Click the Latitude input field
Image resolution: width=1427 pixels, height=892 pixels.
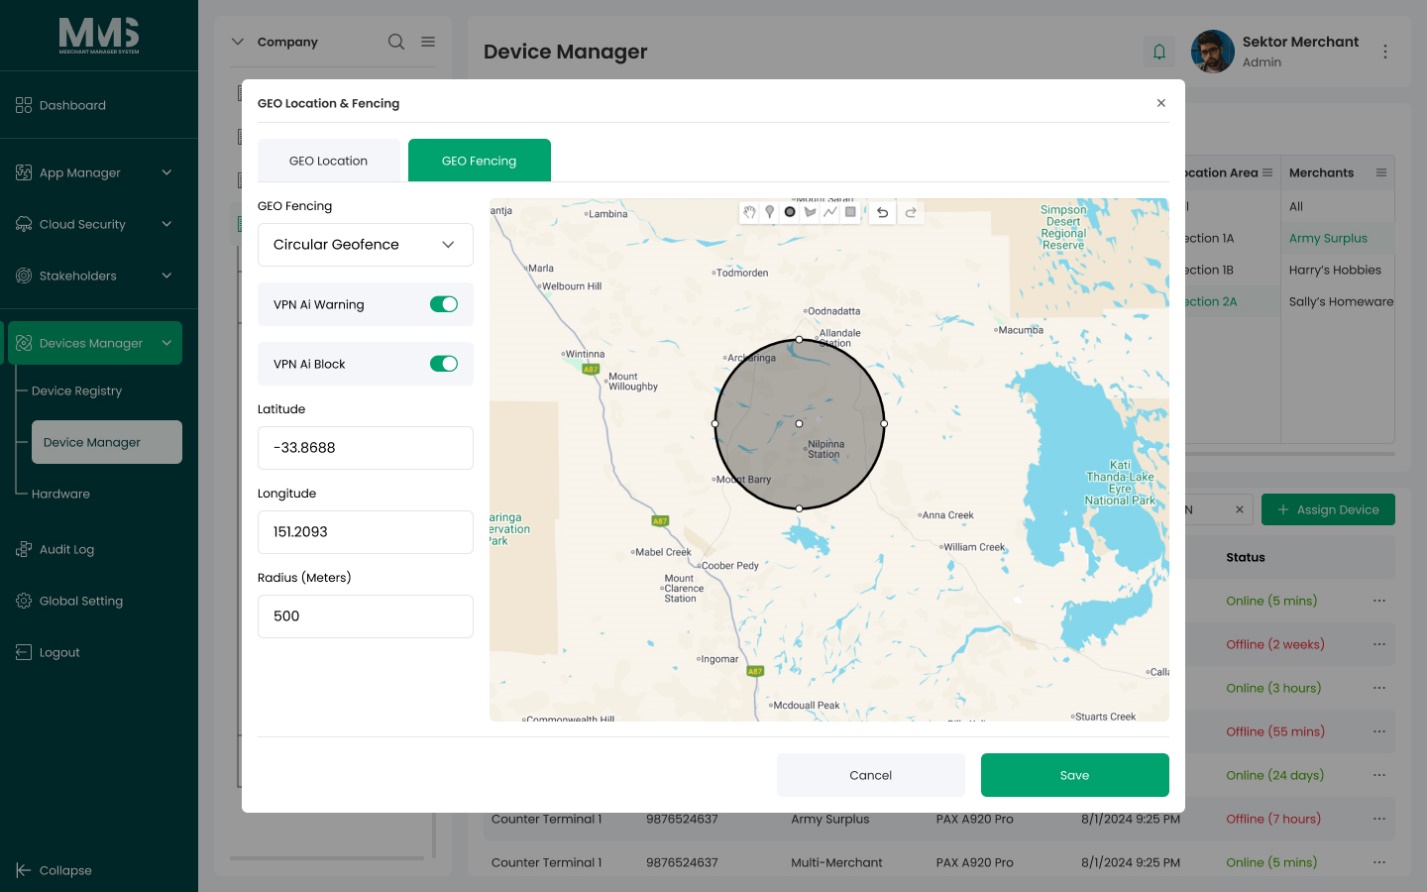point(365,448)
